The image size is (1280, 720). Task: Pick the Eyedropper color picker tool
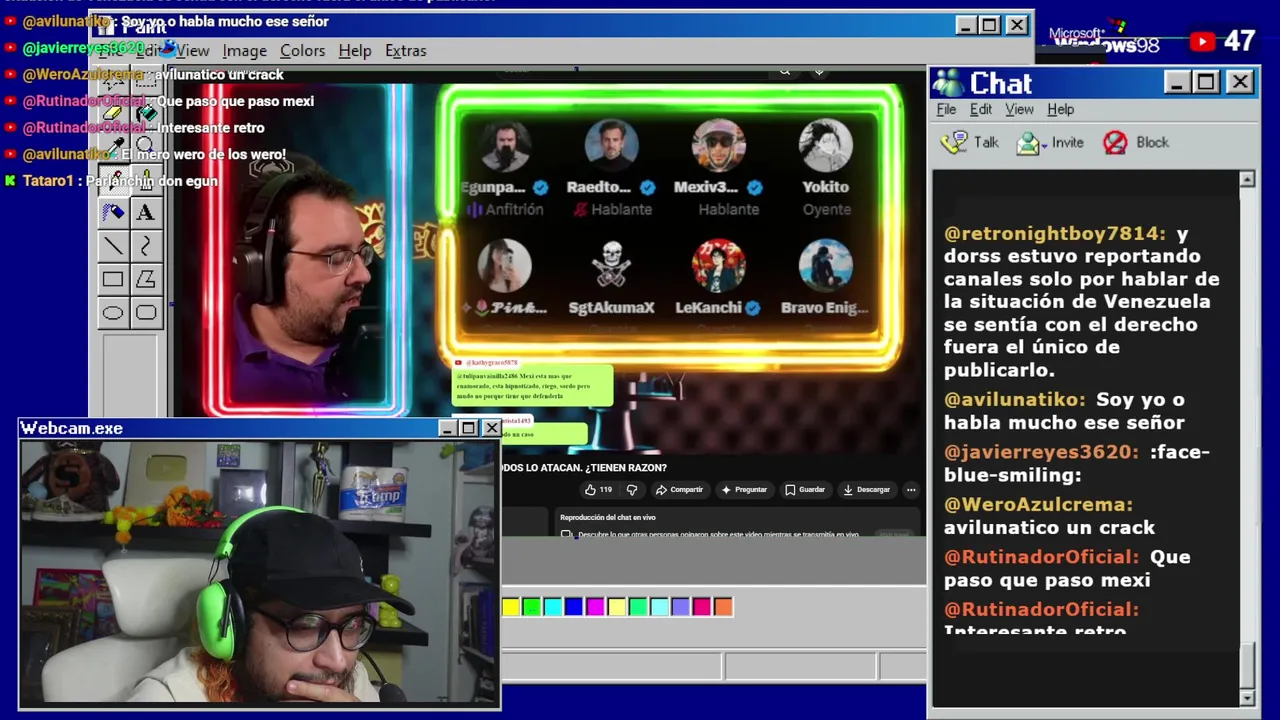113,146
